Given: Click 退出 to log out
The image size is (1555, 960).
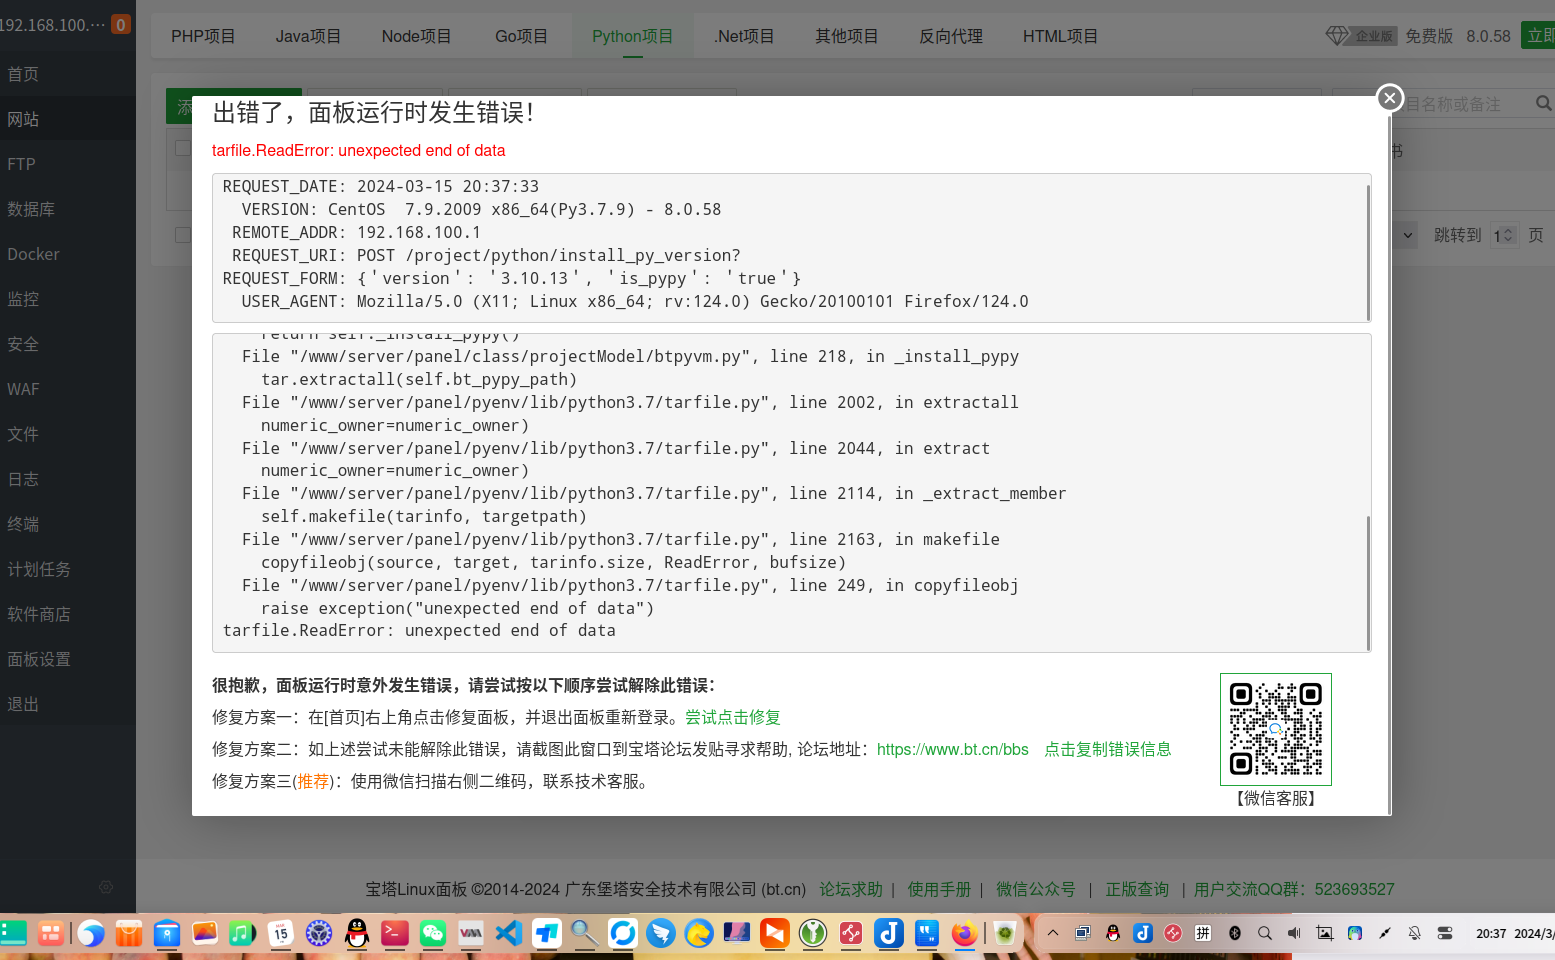Looking at the screenshot, I should 68,704.
